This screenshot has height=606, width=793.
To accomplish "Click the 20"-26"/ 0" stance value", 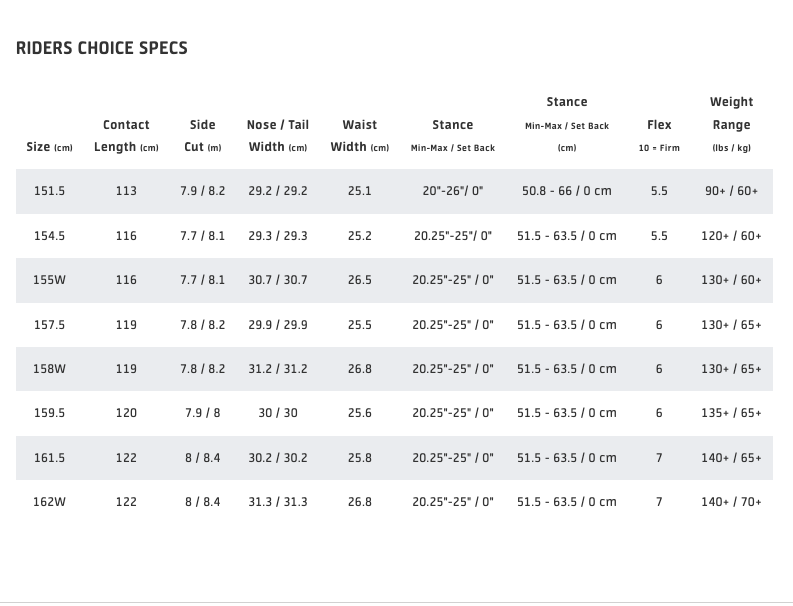I will click(x=452, y=191).
